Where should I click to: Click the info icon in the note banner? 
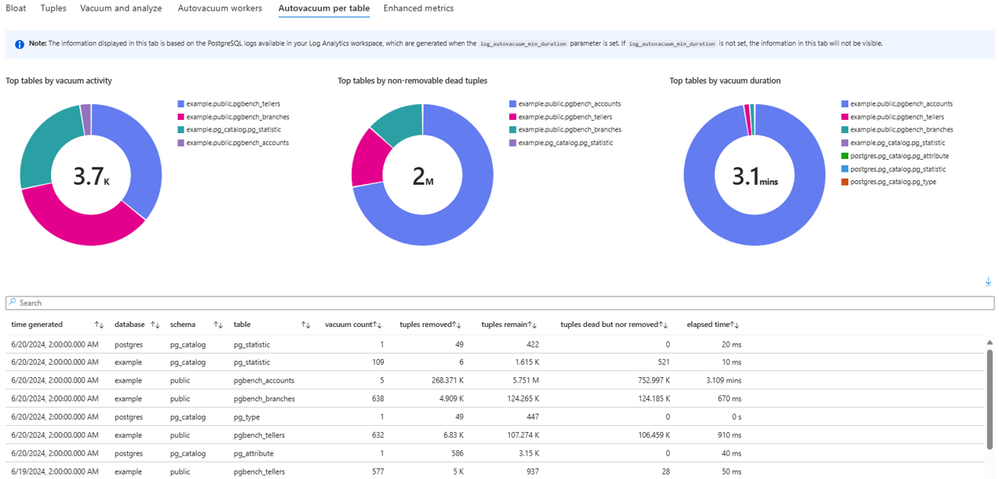[20, 44]
